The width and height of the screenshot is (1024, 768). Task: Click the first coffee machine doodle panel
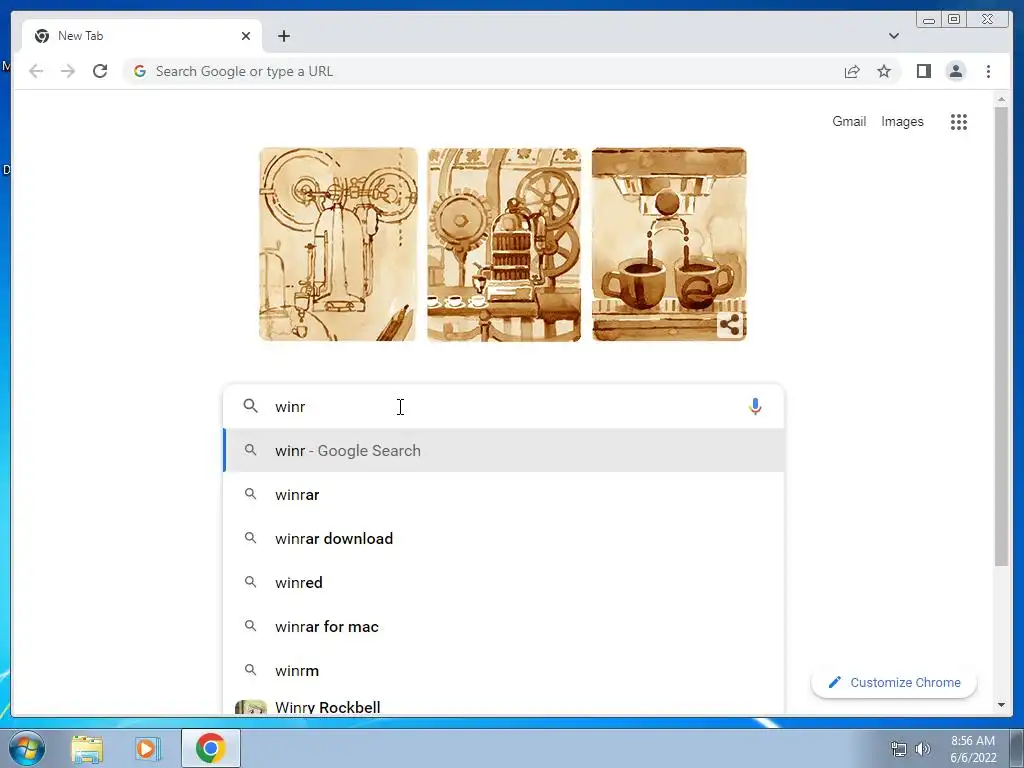point(338,244)
